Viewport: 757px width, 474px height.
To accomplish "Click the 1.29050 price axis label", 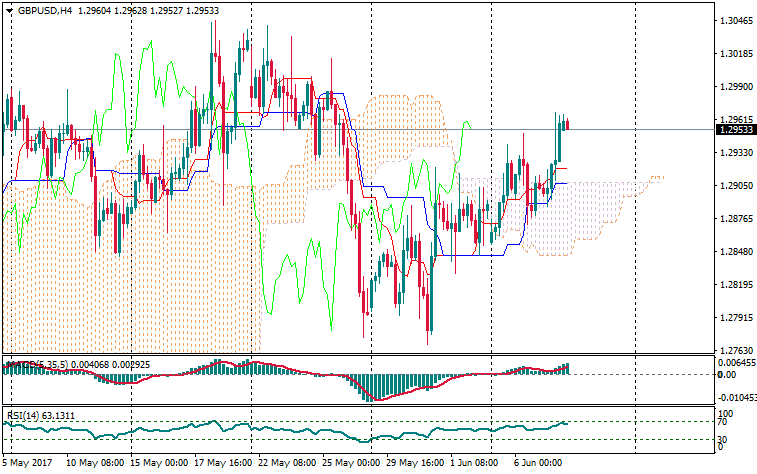I will click(x=735, y=186).
